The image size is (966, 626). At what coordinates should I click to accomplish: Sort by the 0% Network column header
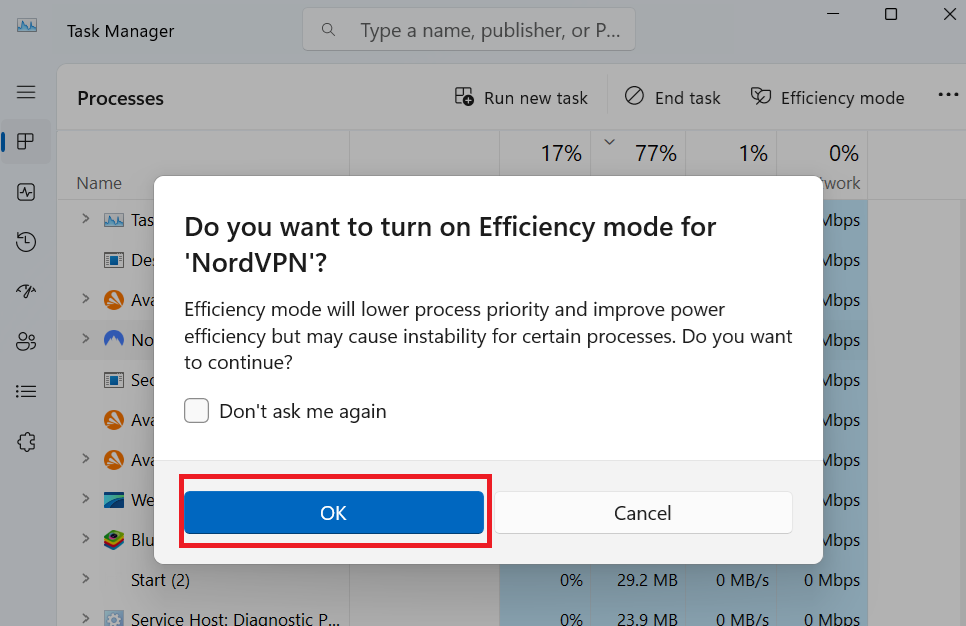[x=843, y=153]
